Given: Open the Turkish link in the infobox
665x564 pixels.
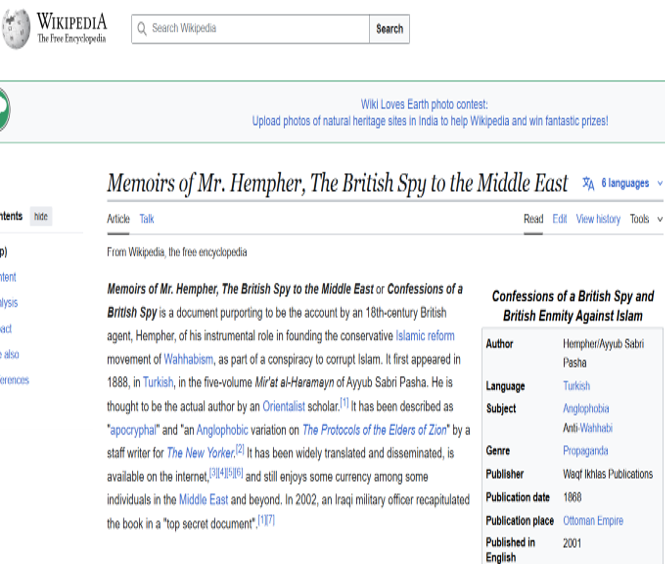Looking at the screenshot, I should (x=576, y=386).
